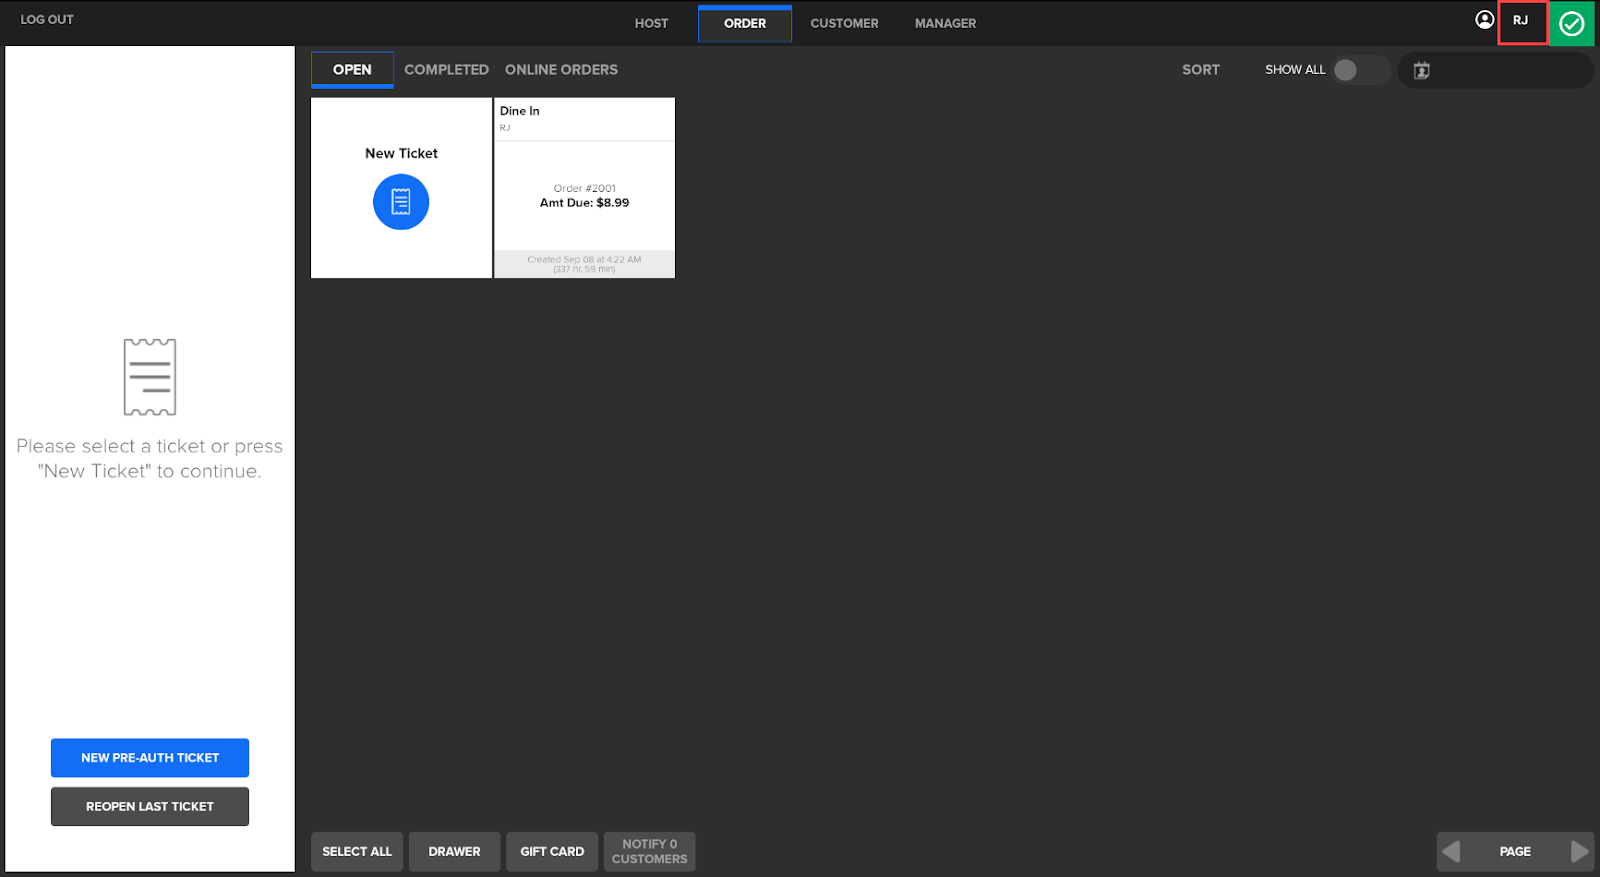Click the Select All button
The image size is (1600, 877).
pos(357,852)
